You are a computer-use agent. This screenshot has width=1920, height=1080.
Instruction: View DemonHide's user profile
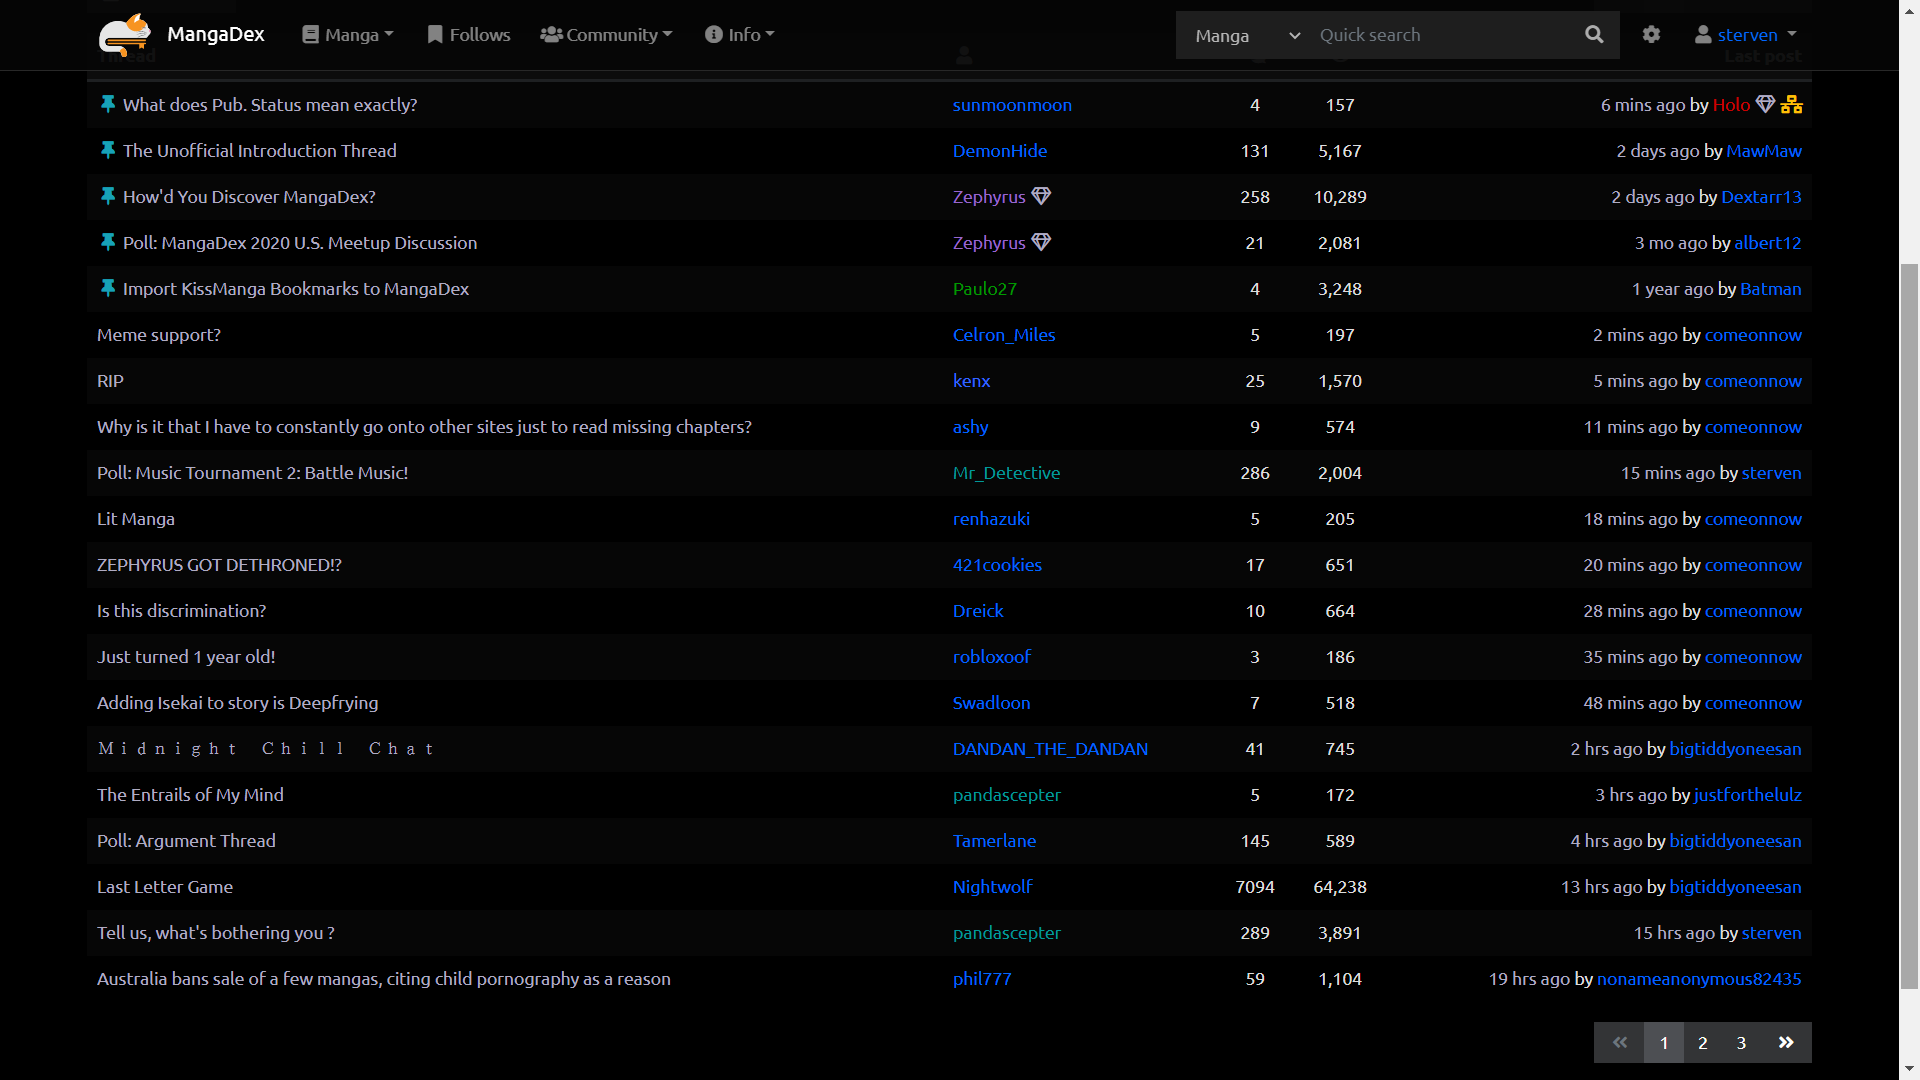pyautogui.click(x=1000, y=150)
